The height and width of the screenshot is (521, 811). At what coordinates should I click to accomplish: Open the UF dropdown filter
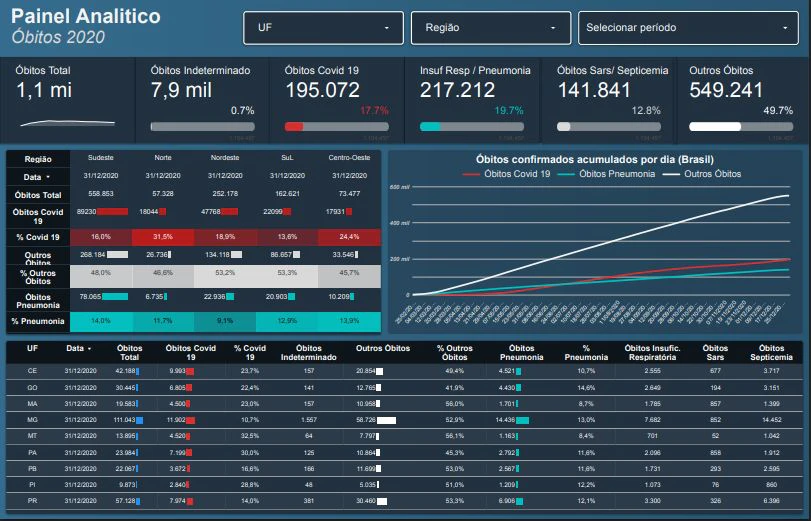[x=323, y=28]
